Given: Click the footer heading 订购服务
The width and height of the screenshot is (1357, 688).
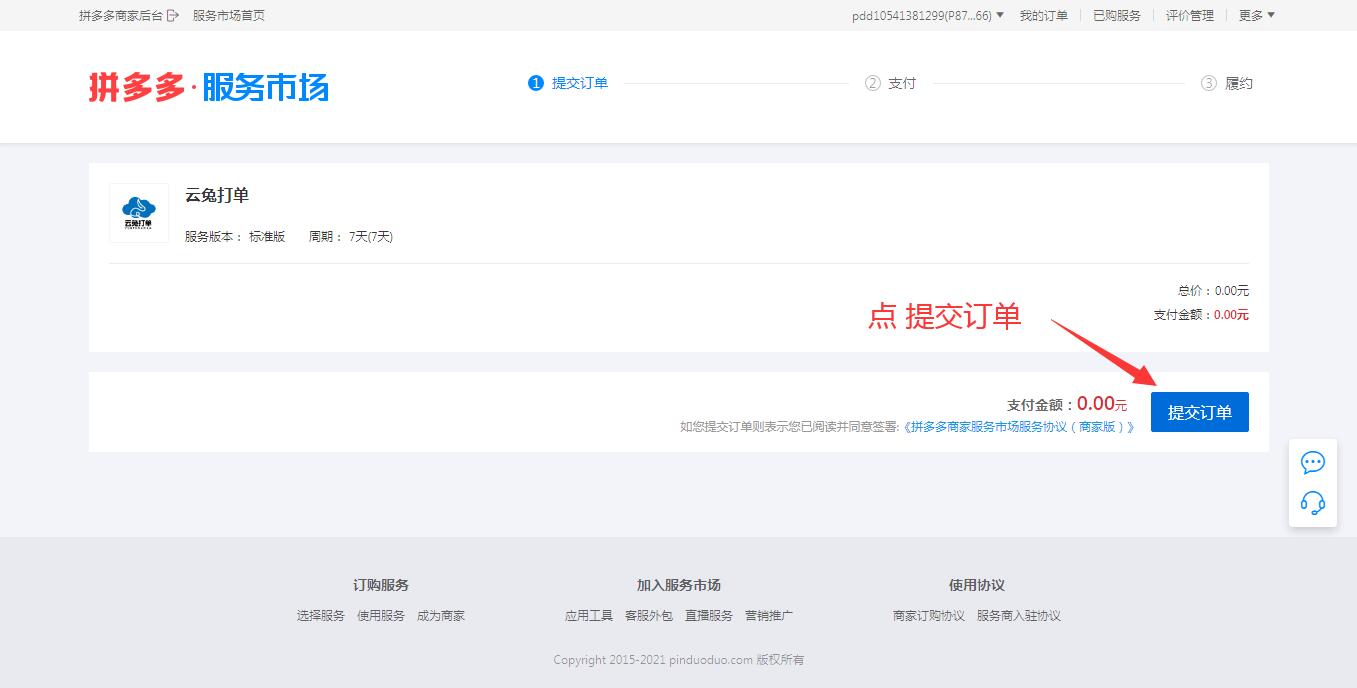Looking at the screenshot, I should 381,585.
